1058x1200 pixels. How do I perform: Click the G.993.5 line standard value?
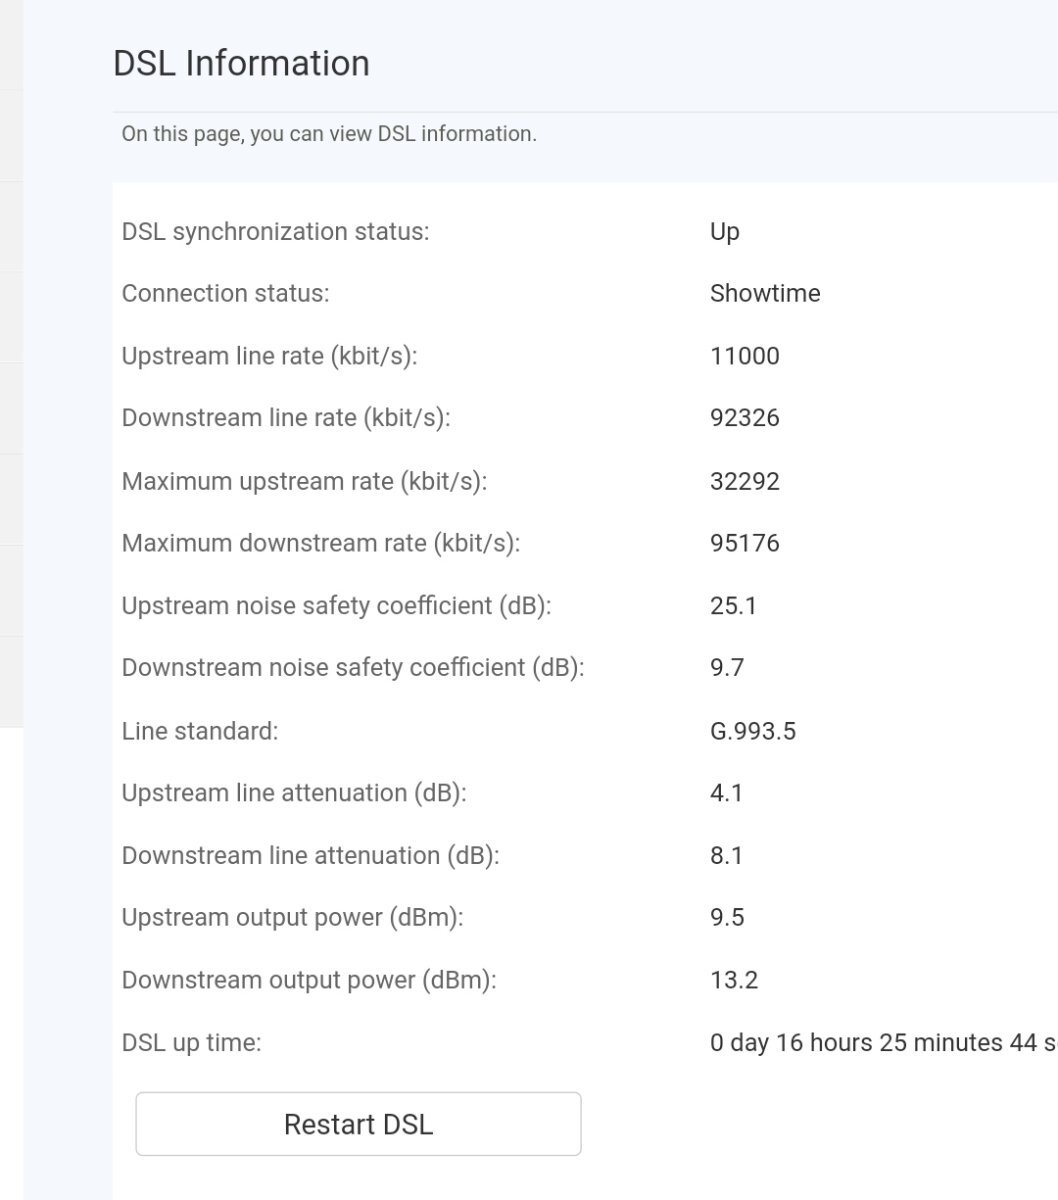(x=753, y=731)
